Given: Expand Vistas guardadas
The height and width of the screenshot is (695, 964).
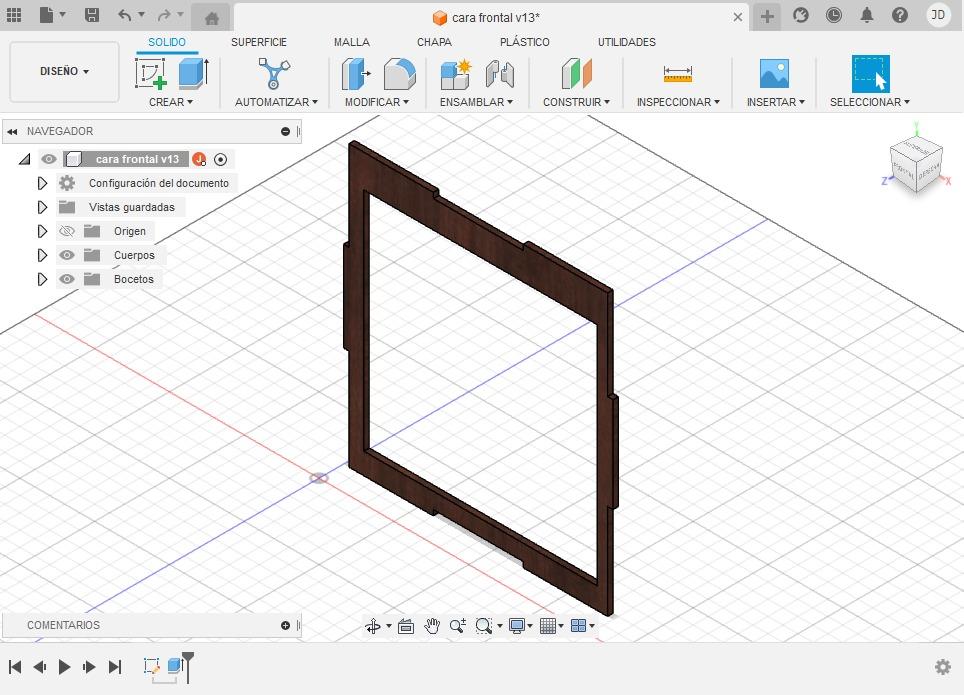Looking at the screenshot, I should click(x=42, y=207).
